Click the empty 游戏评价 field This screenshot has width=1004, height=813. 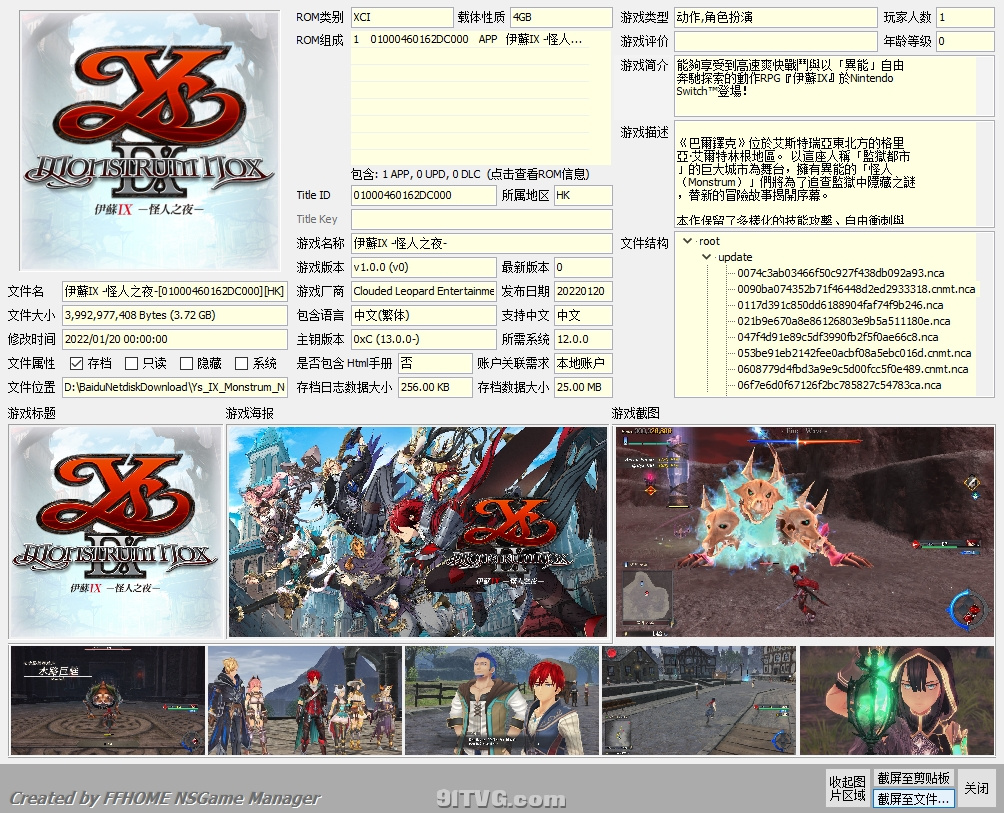click(775, 41)
